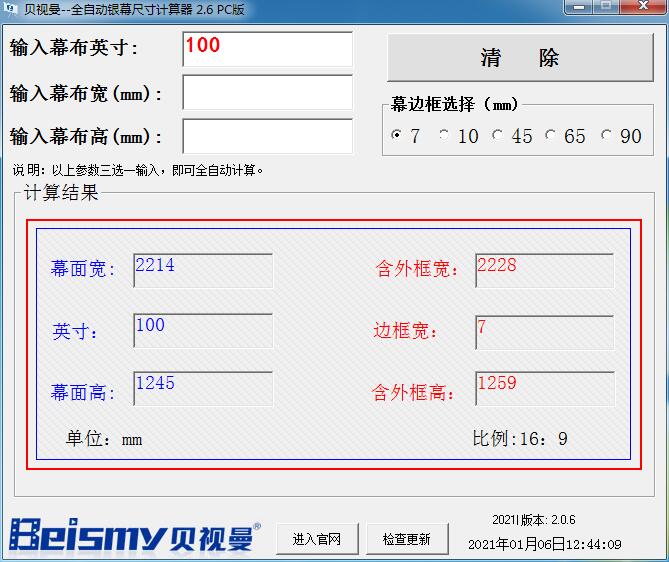Click the 英寸 result field showing 100
The width and height of the screenshot is (669, 562).
(x=203, y=331)
